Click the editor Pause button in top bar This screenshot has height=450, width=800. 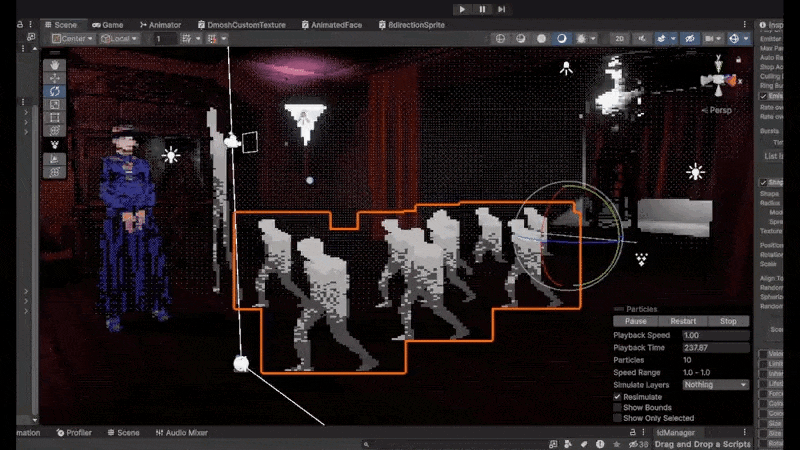[x=482, y=9]
